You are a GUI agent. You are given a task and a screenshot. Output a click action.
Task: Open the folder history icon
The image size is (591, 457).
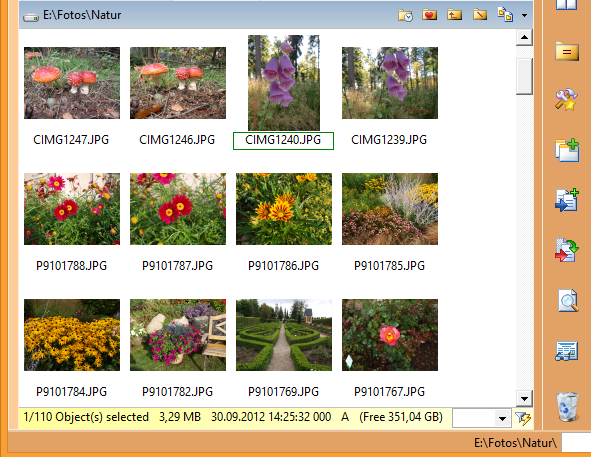[x=405, y=15]
